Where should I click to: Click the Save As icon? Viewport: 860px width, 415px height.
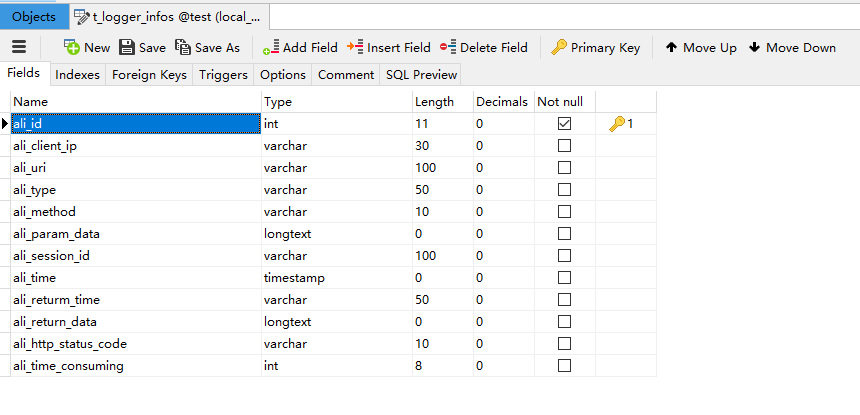[183, 47]
